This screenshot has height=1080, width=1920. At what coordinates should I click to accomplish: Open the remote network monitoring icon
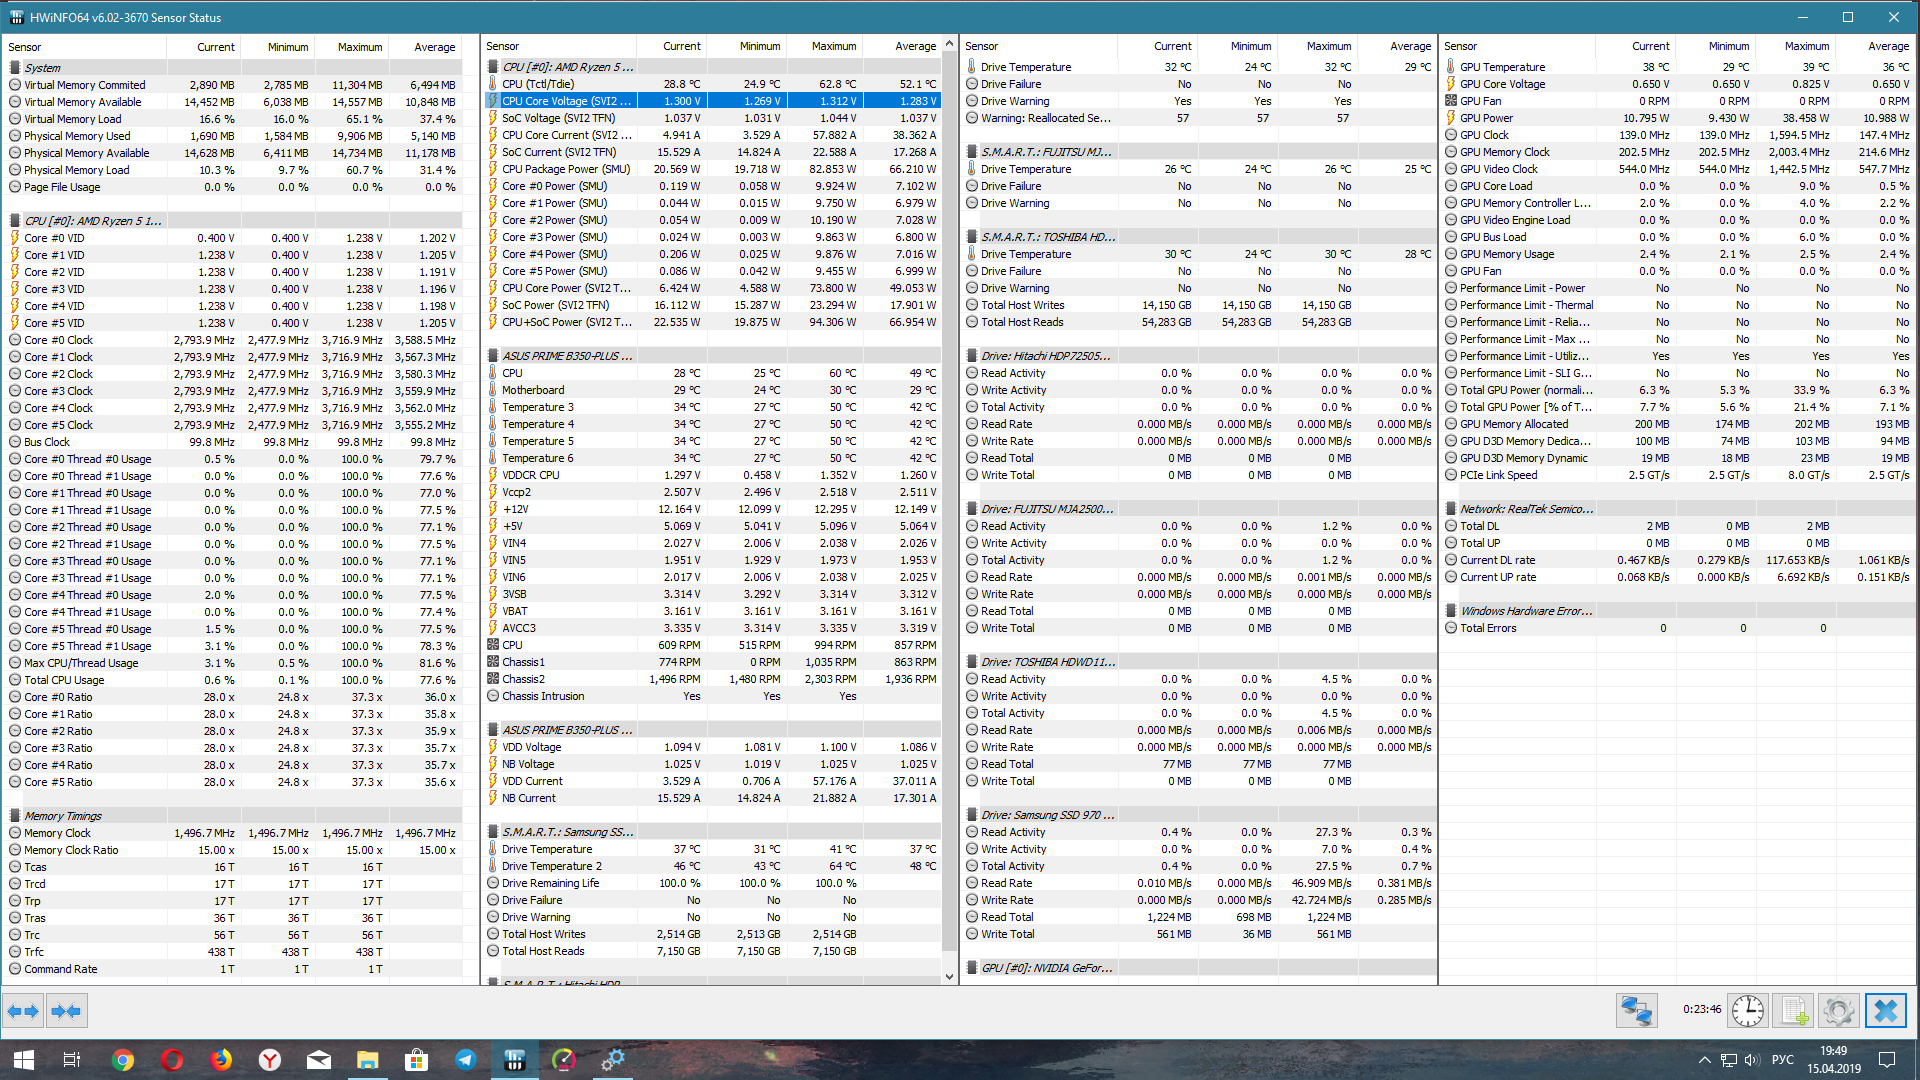(1637, 1011)
